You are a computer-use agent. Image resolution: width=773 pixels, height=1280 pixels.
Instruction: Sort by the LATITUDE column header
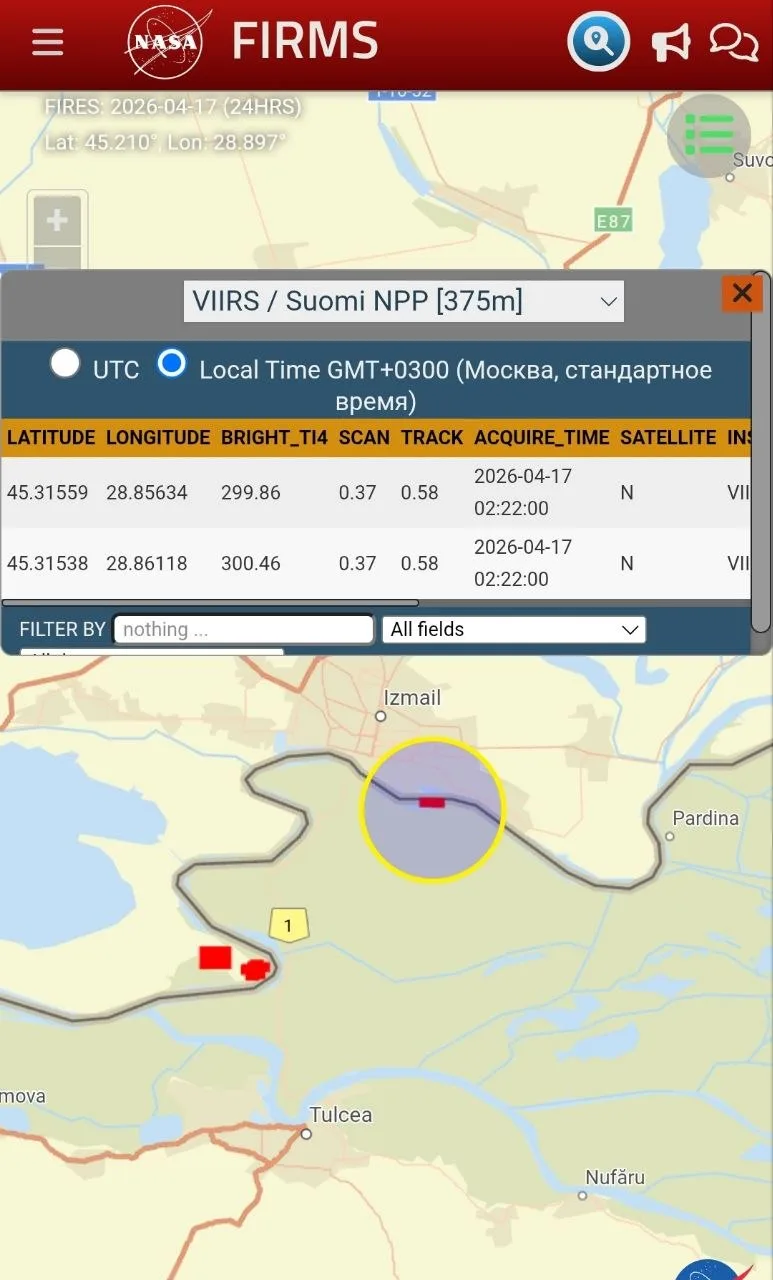click(x=51, y=437)
